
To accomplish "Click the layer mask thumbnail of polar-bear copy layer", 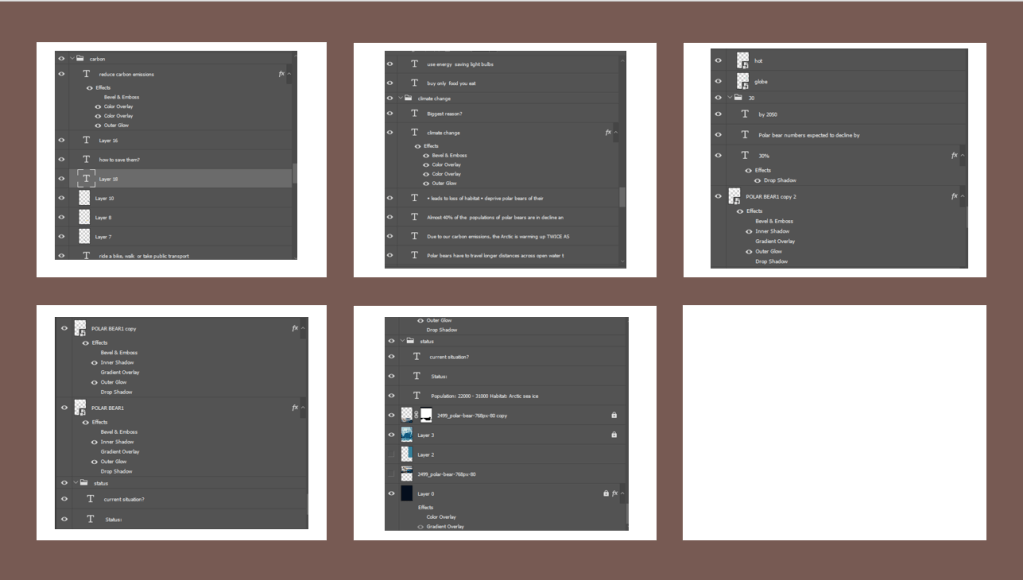I will (424, 414).
